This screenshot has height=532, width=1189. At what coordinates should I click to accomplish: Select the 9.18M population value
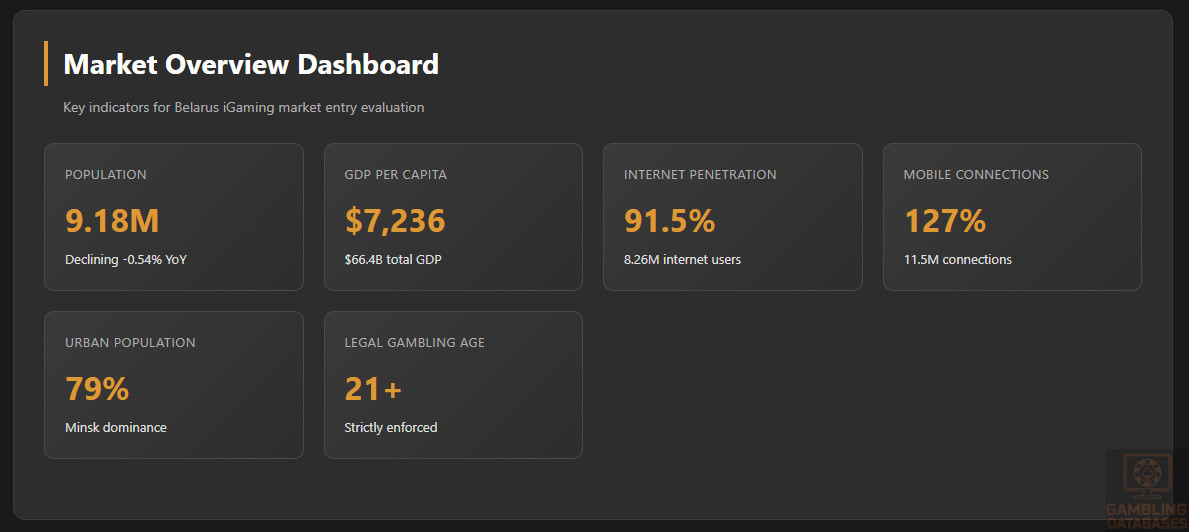[x=112, y=220]
